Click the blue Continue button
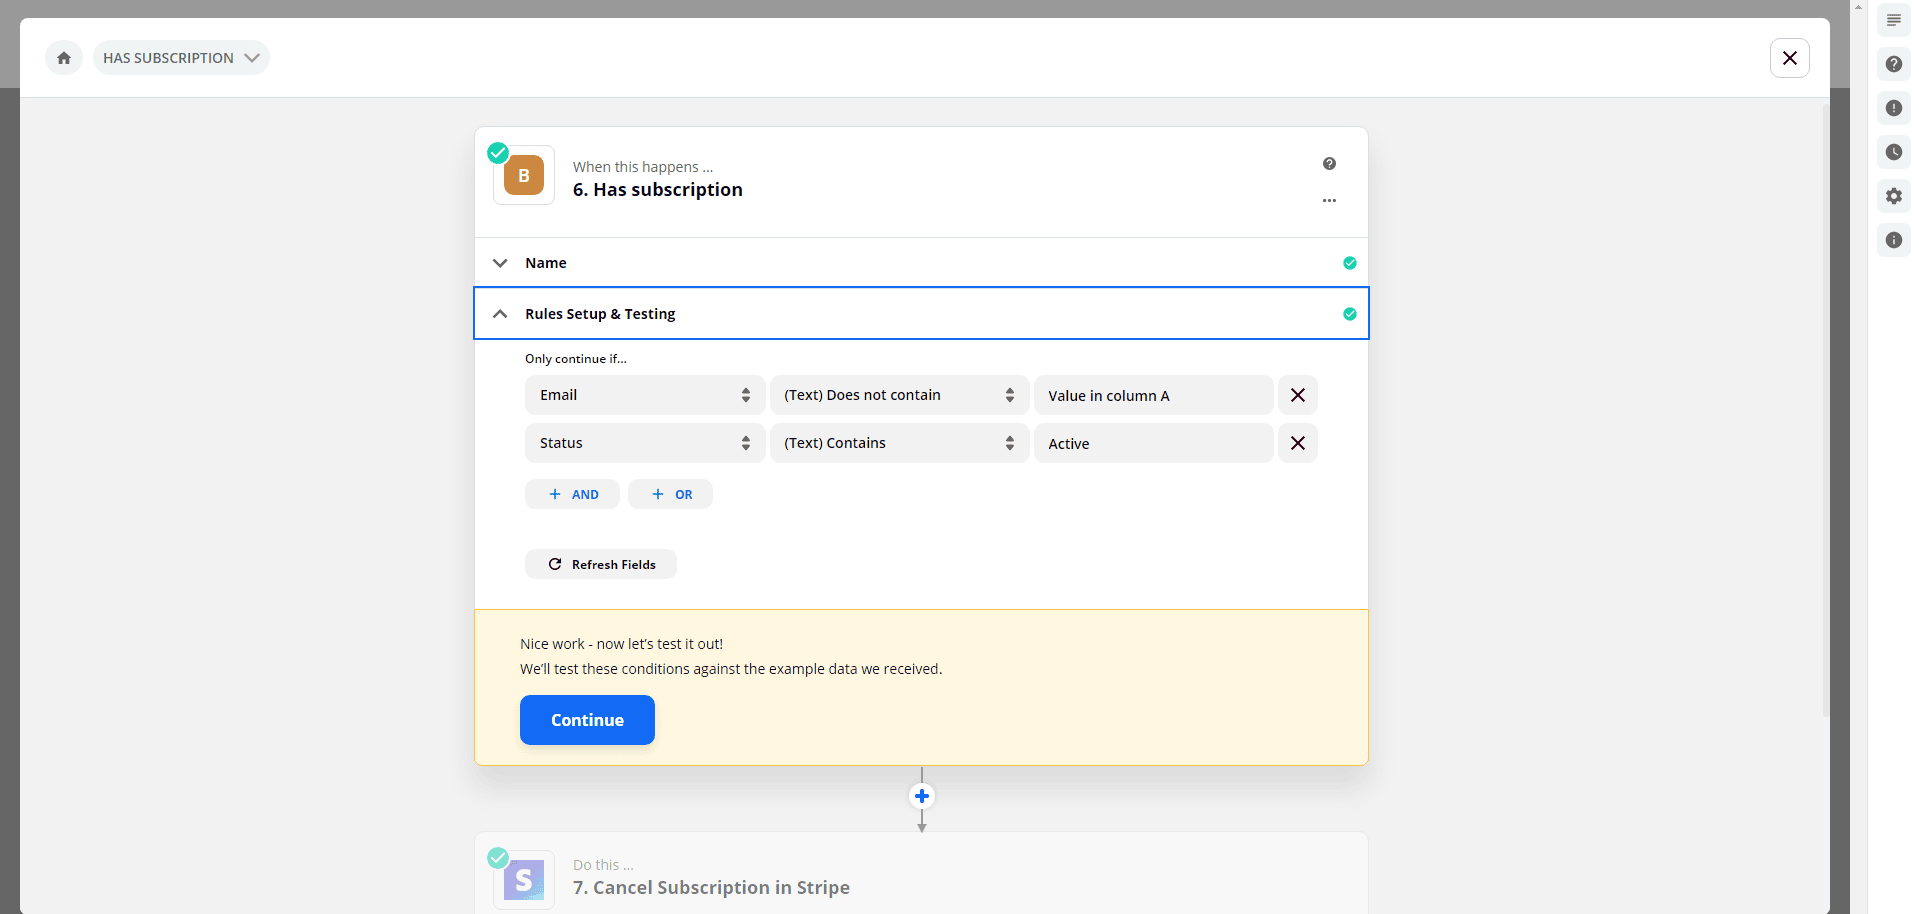This screenshot has height=914, width=1919. [x=587, y=720]
